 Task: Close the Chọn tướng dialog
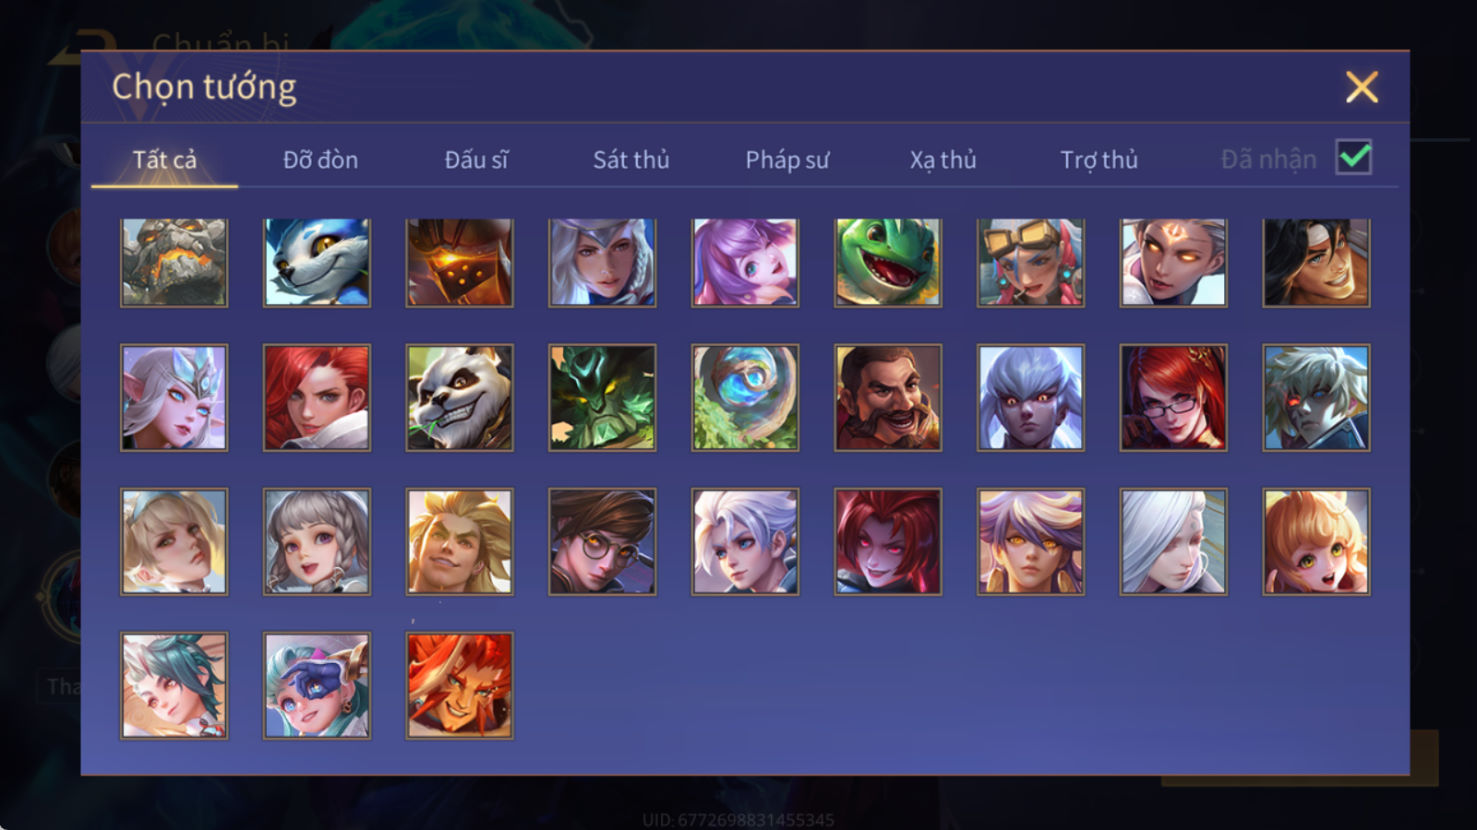pyautogui.click(x=1362, y=87)
